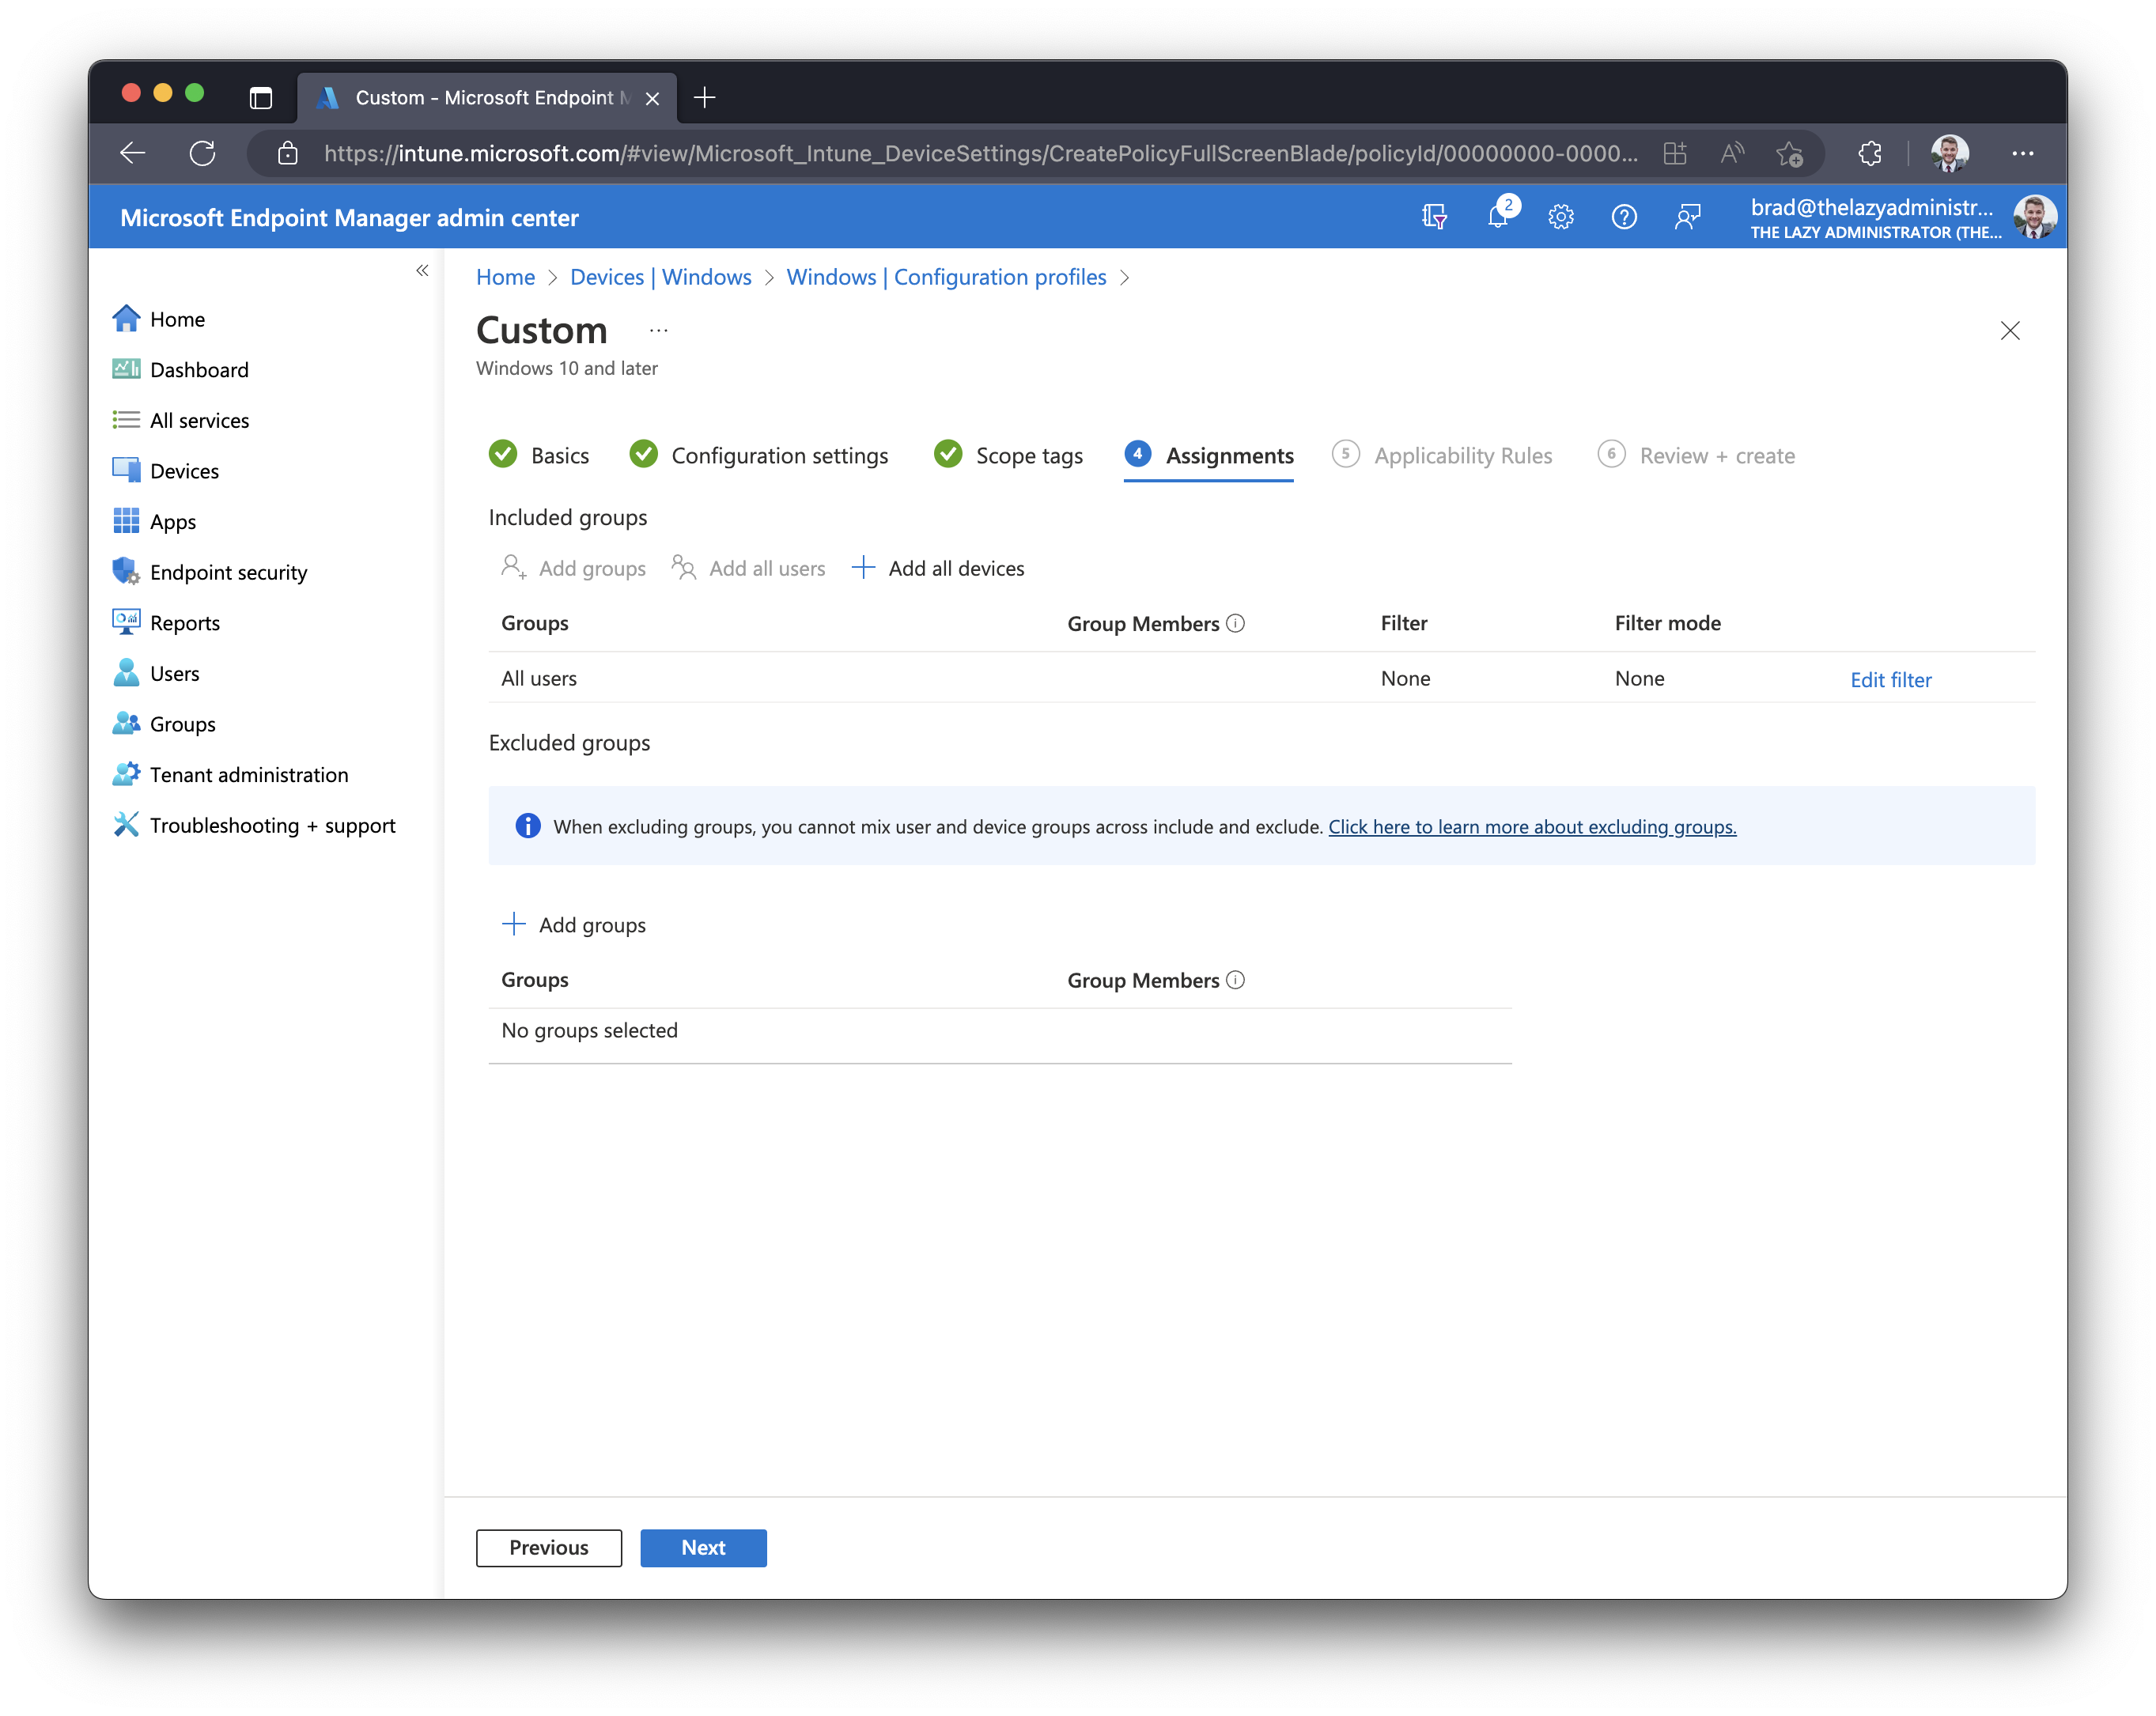Open Groups in the sidebar
2156x1716 pixels.
tap(164, 724)
